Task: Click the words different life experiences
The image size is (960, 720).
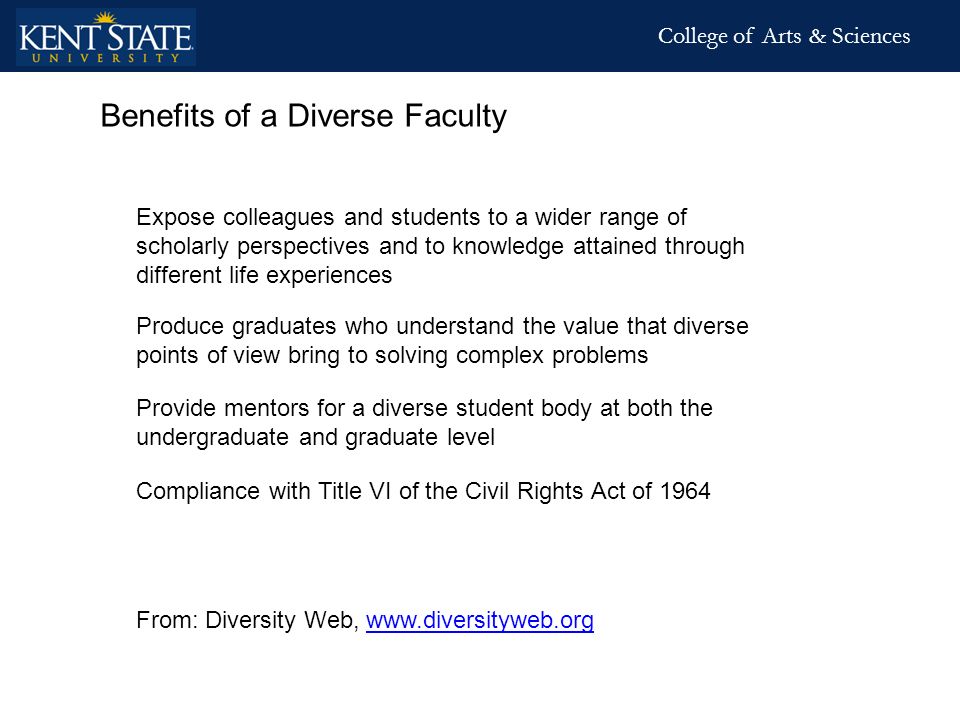Action: click(x=264, y=276)
